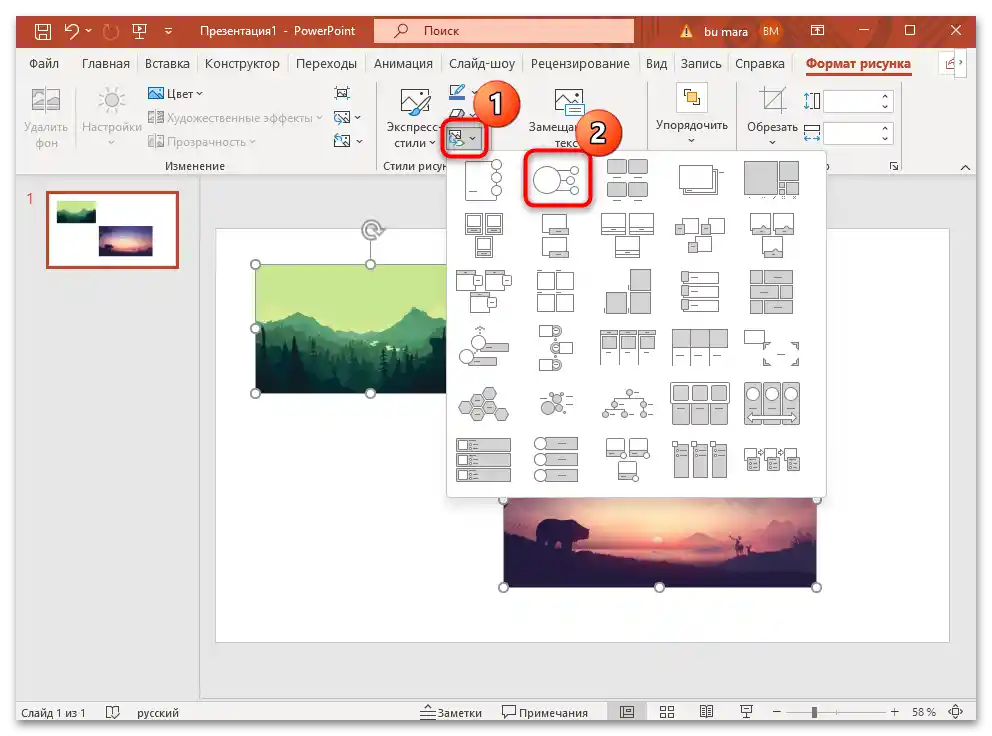Select slide 1 thumbnail in the slide panel
The height and width of the screenshot is (736, 992).
(110, 230)
